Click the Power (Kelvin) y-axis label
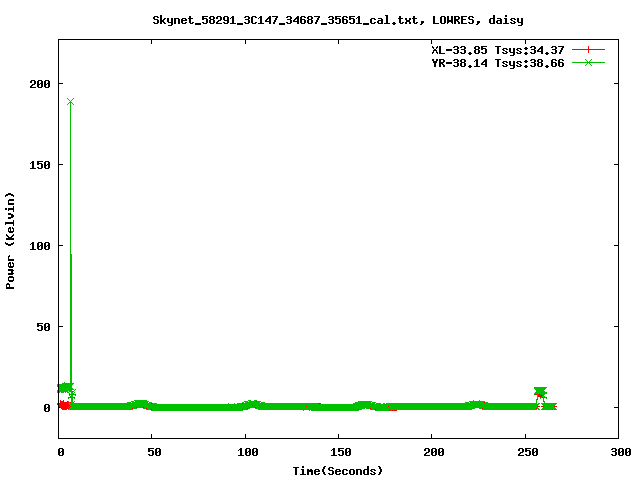Viewport: 640px width, 480px height. 10,241
